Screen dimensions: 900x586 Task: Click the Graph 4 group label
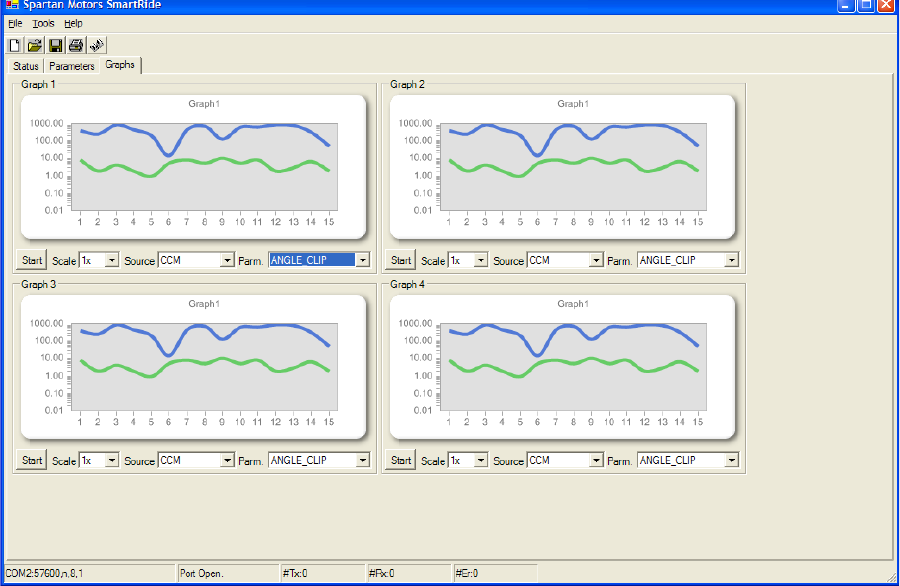[x=407, y=284]
